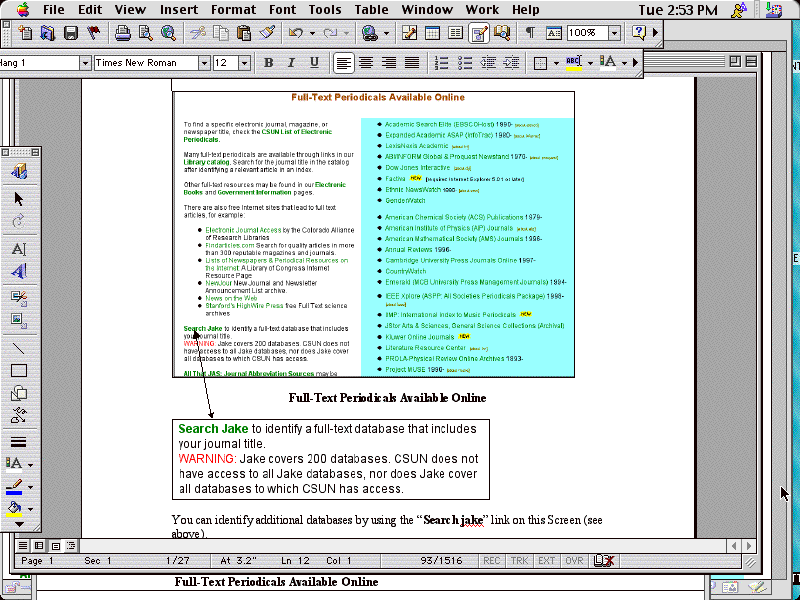Screen dimensions: 800x600
Task: Click the TRK status bar indicator
Action: (519, 561)
